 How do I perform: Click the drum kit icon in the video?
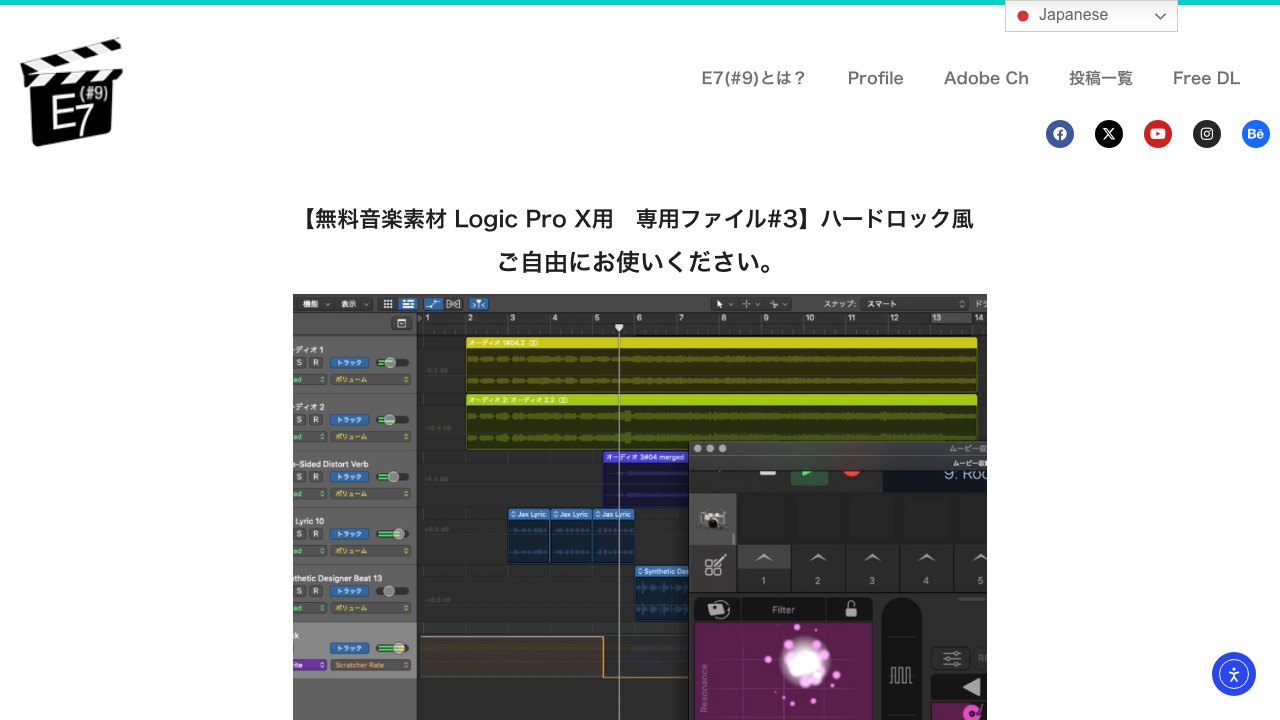point(712,519)
